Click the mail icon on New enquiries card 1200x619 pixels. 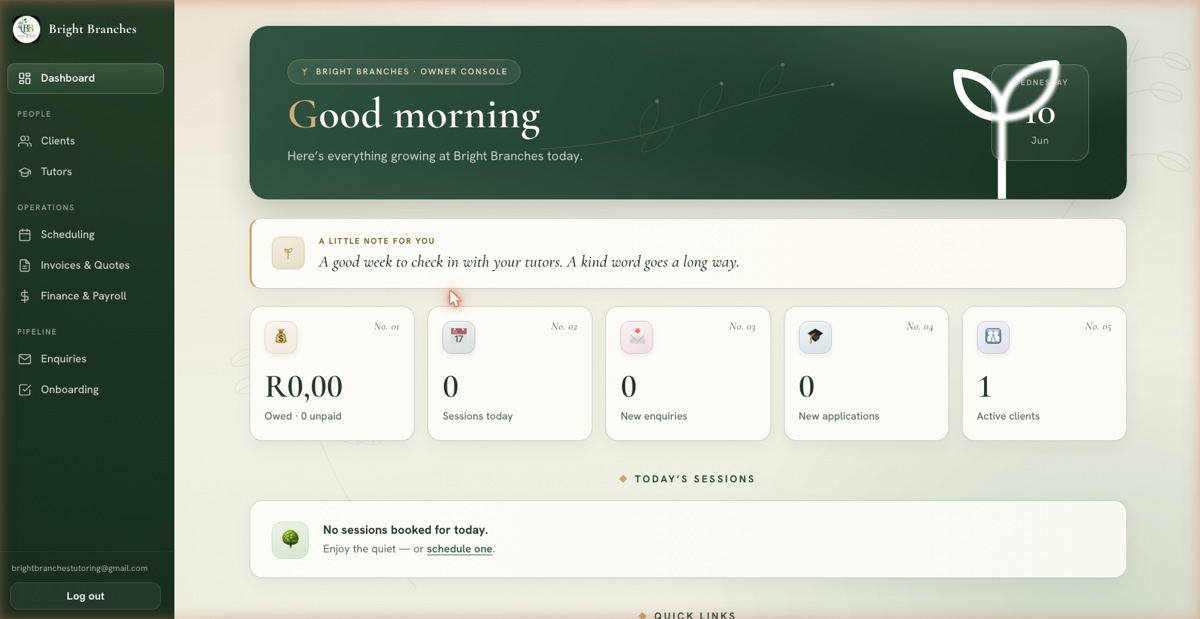pos(637,337)
